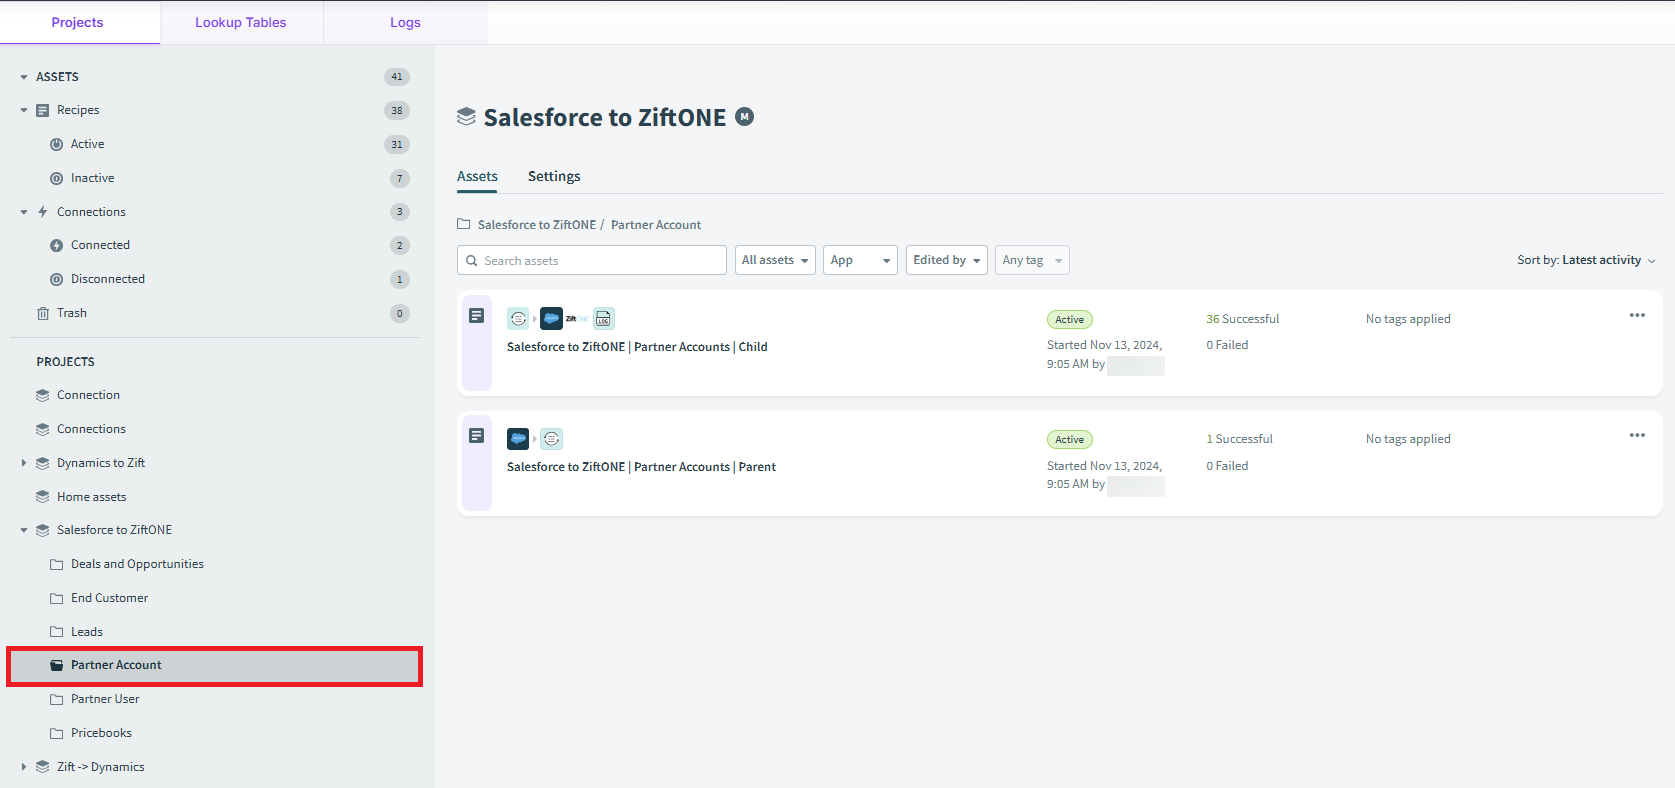Click the Leads folder icon

(57, 632)
